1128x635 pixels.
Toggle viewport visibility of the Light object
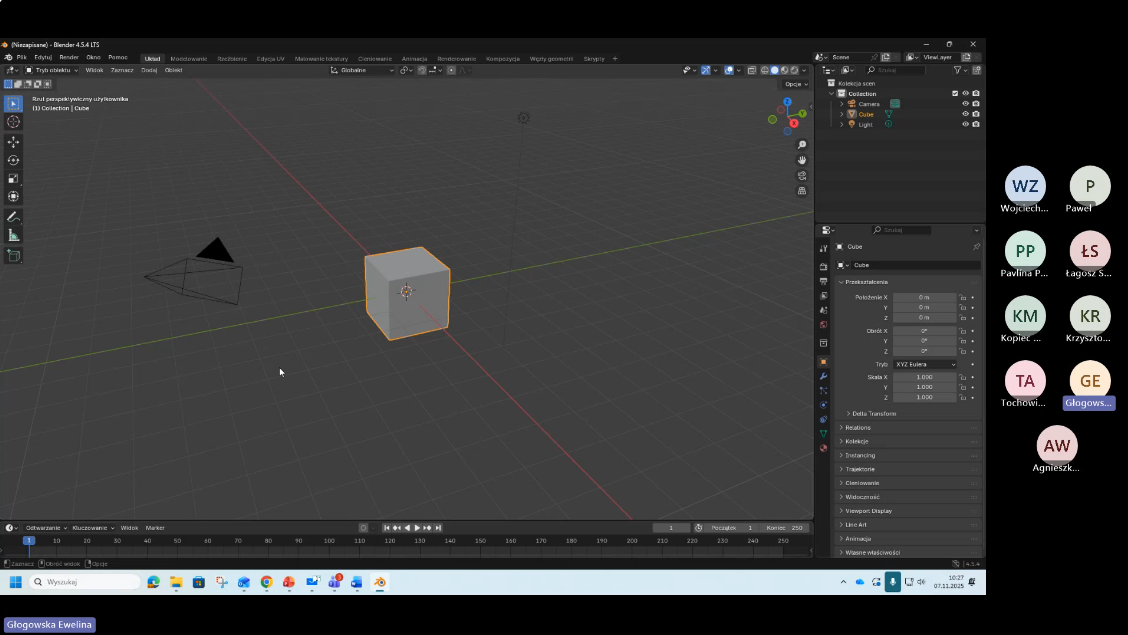coord(965,124)
